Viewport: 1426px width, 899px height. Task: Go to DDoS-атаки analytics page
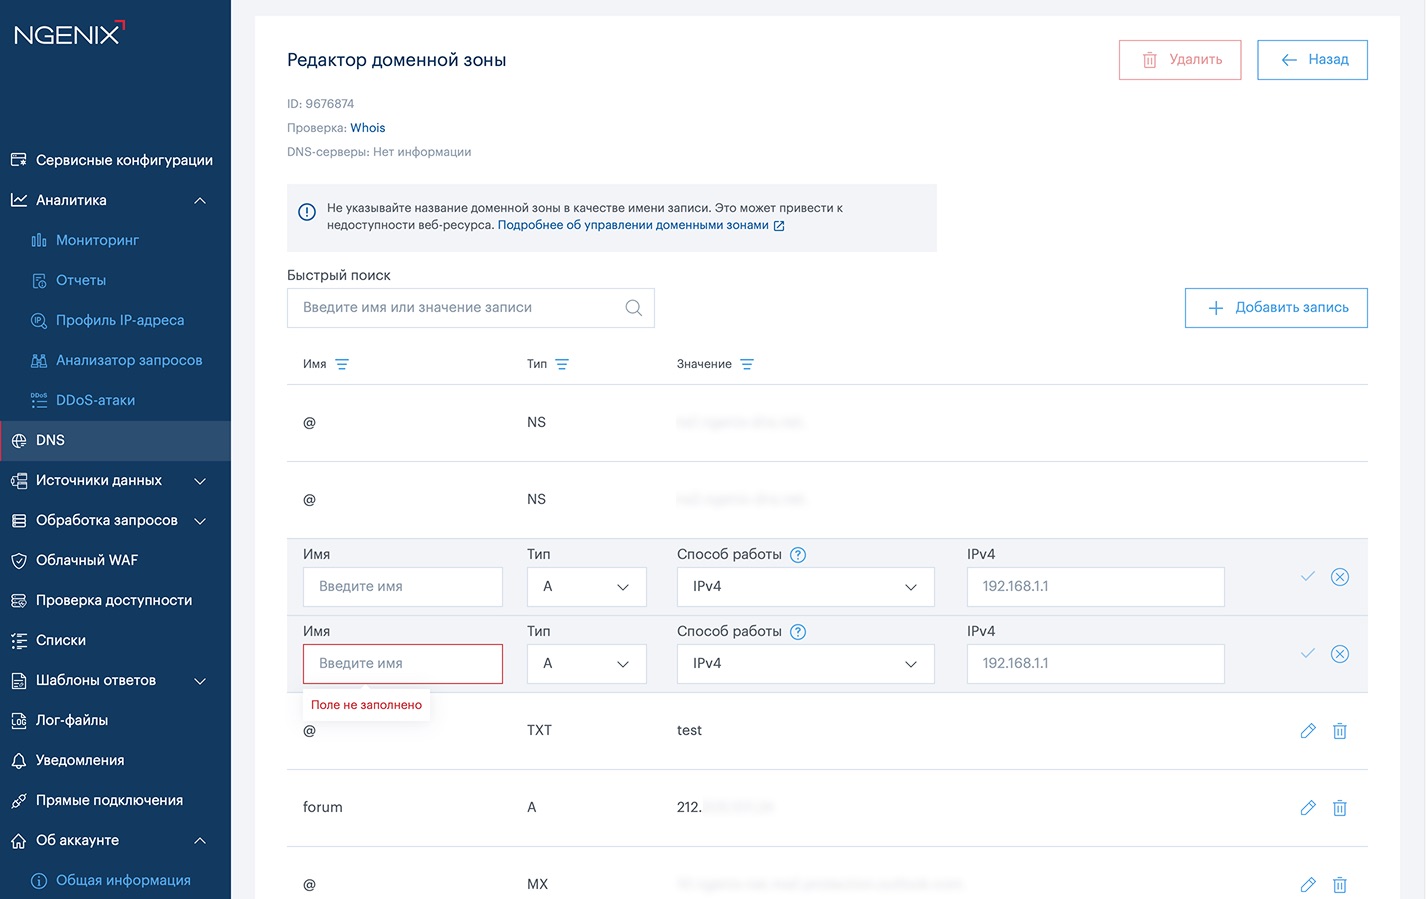(95, 400)
